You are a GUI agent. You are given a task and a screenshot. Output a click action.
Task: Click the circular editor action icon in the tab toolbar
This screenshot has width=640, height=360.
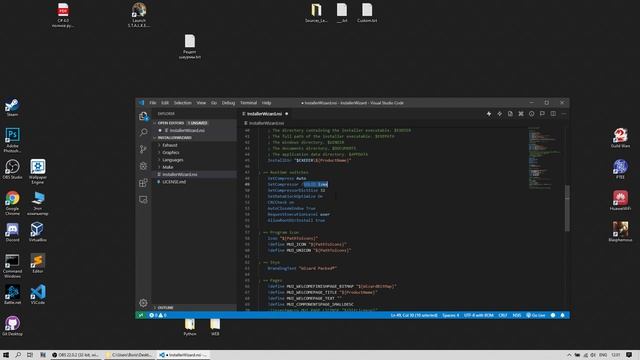pyautogui.click(x=531, y=114)
